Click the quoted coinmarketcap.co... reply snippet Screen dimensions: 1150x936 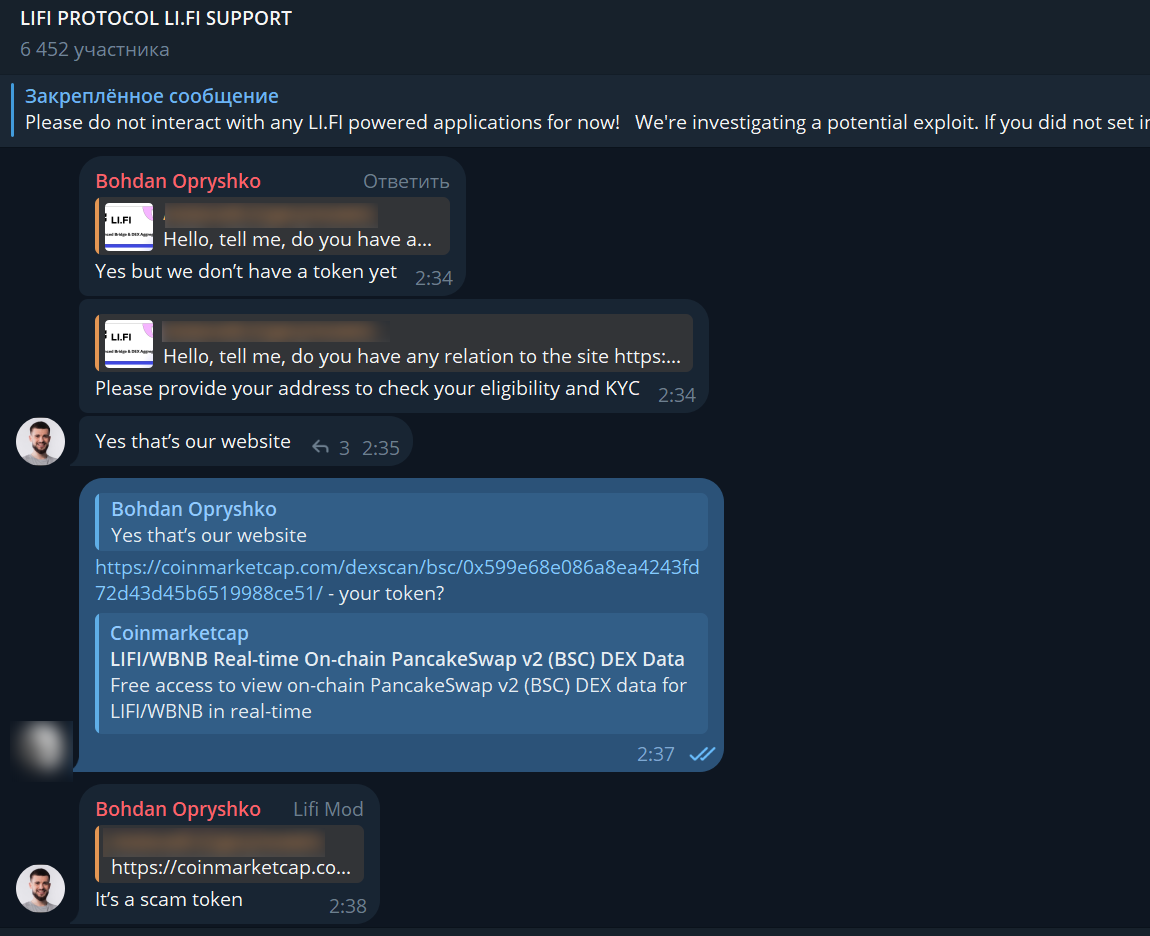pyautogui.click(x=230, y=854)
